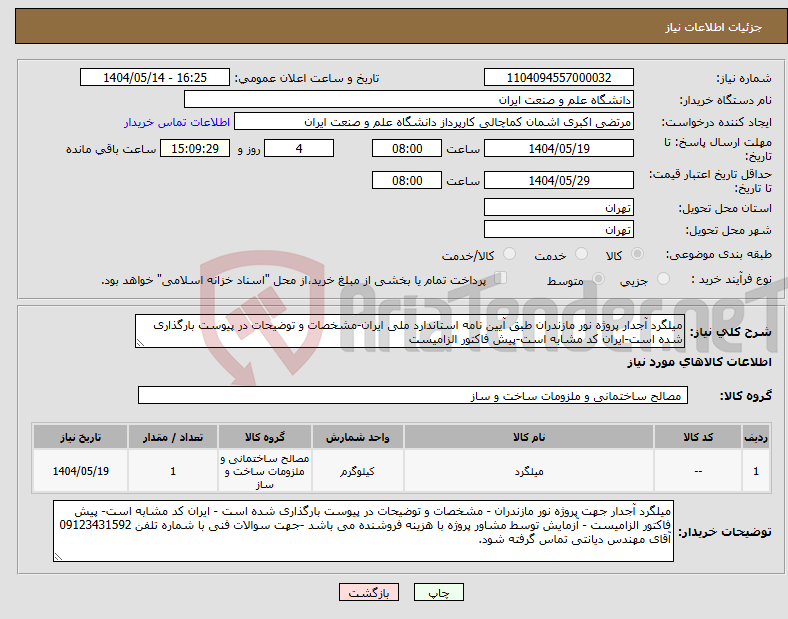Viewport: 788px width, 619px height.
Task: Click the announcement date field 1404/05/14 - 16:25
Action: point(155,77)
